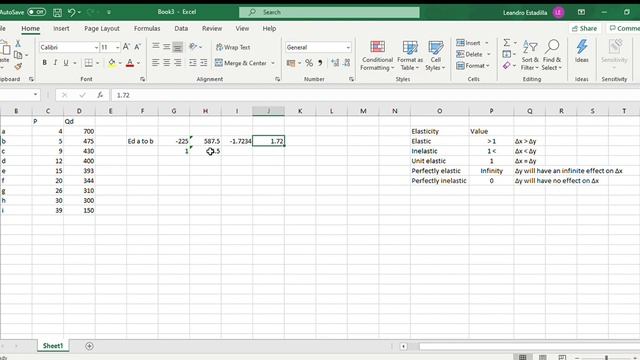Screen dimensions: 640x360
Task: Open the font size dropdown
Action: pyautogui.click(x=117, y=47)
